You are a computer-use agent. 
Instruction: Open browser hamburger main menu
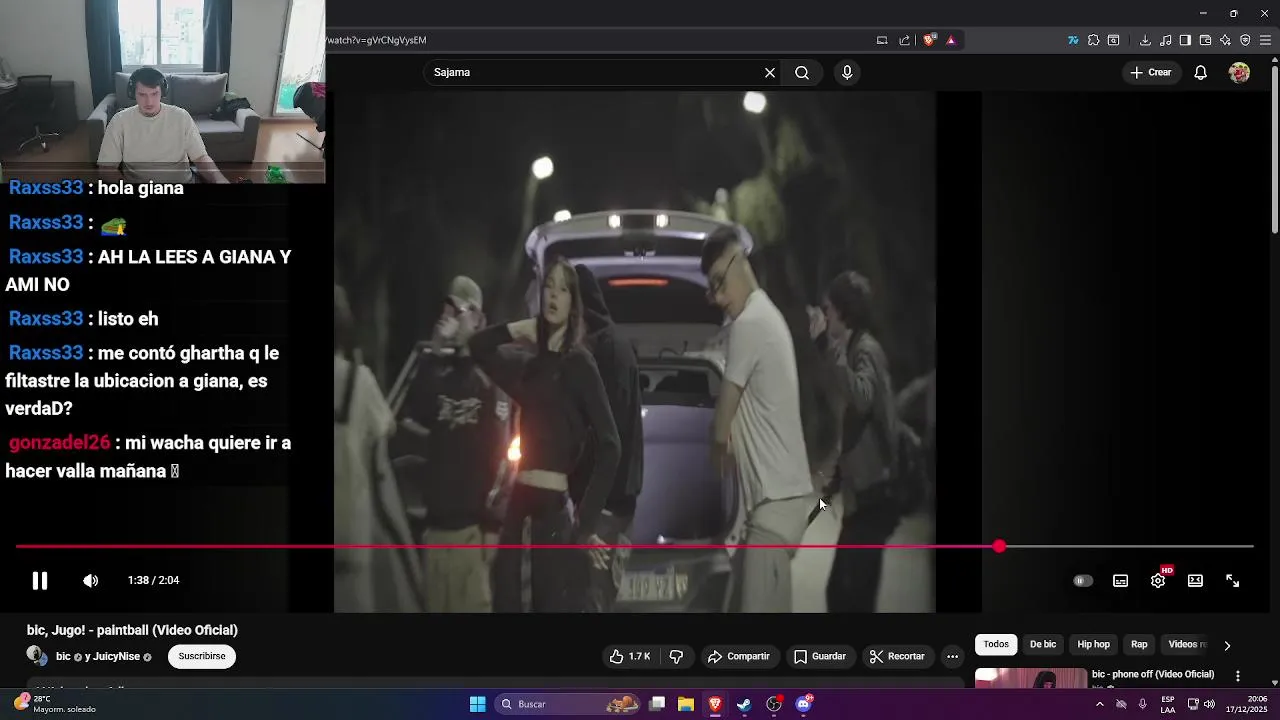pos(1265,41)
